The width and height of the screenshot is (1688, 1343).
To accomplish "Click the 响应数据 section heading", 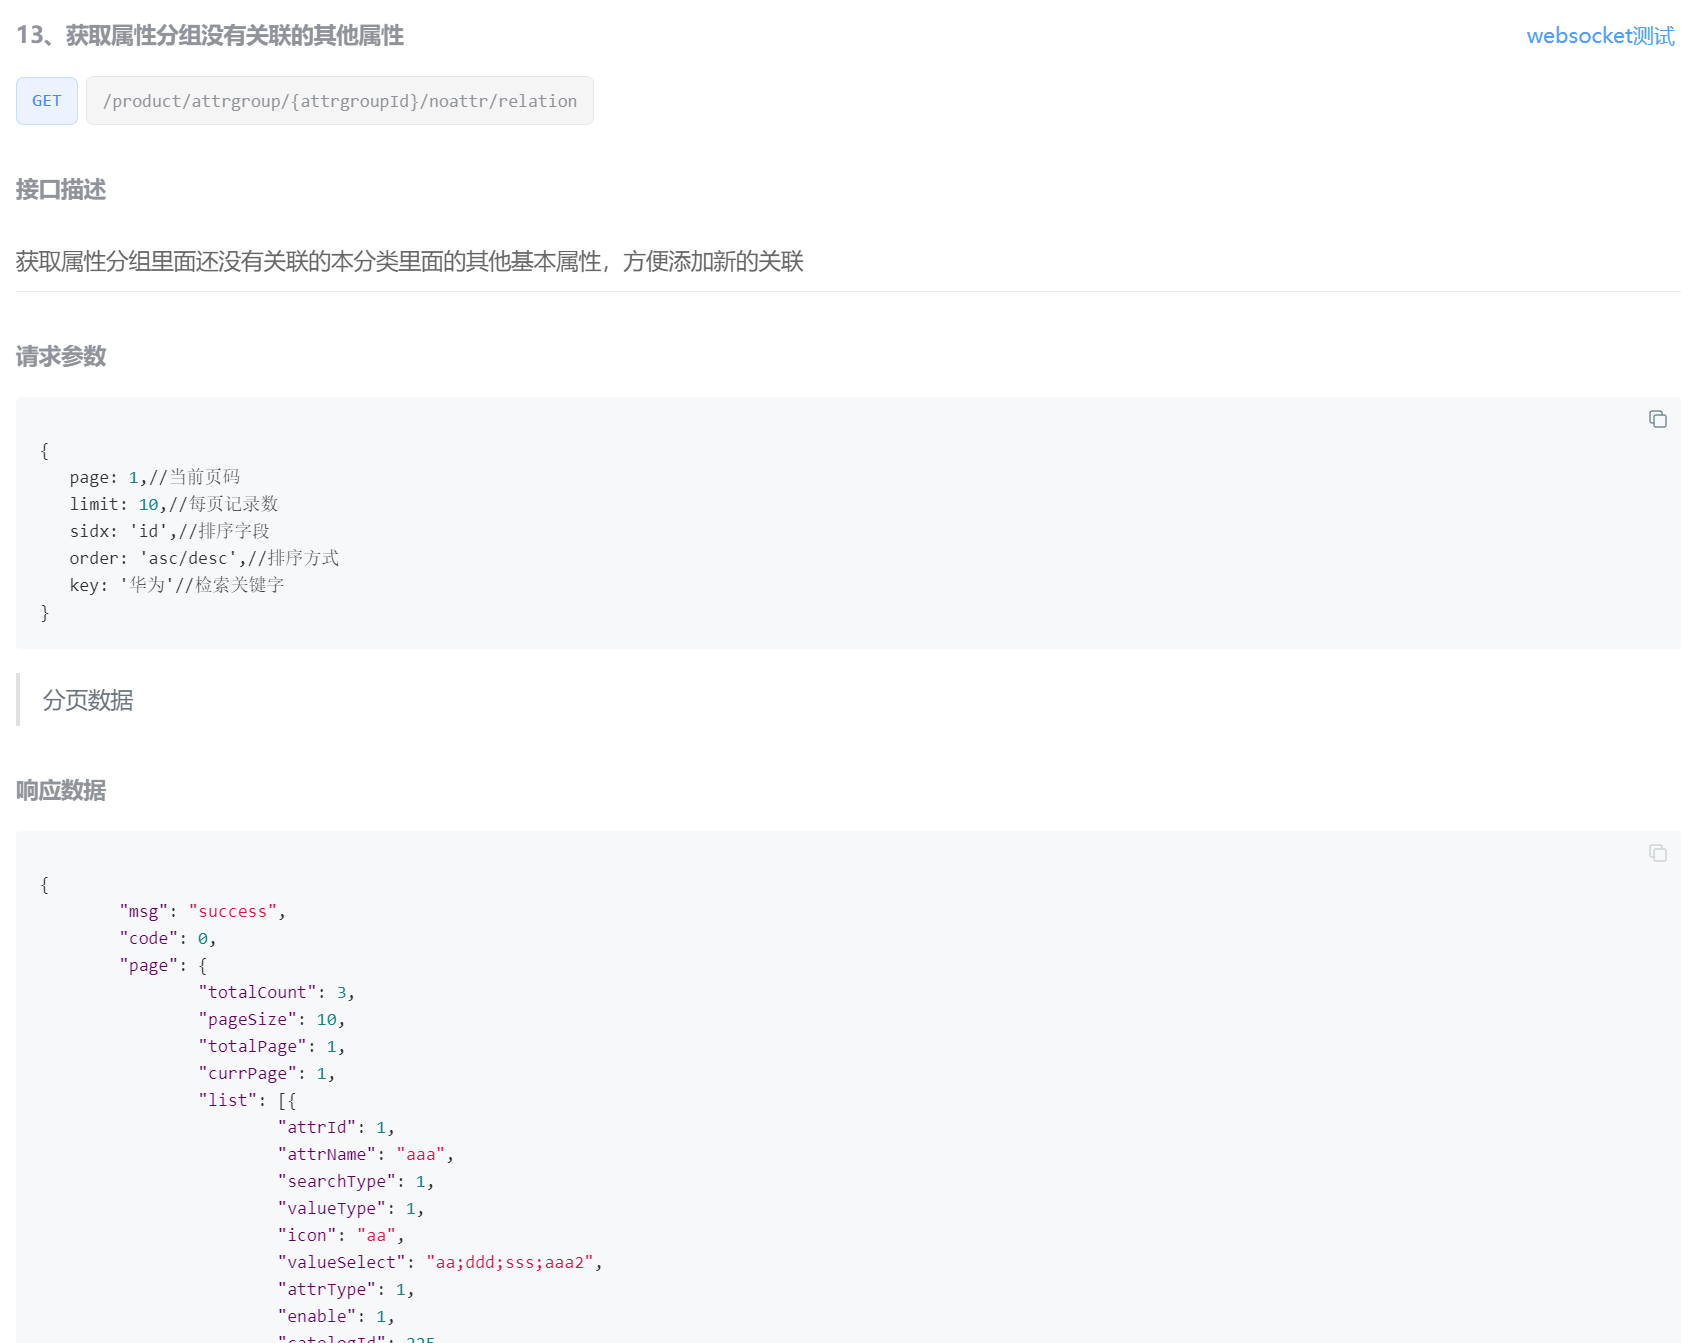I will click(x=61, y=790).
